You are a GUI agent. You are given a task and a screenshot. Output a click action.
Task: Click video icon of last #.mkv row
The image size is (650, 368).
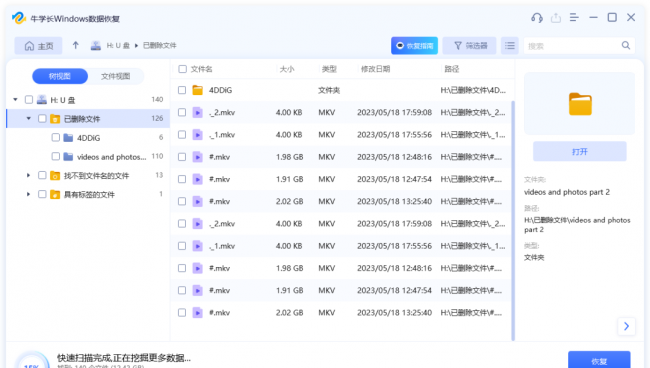(x=198, y=313)
